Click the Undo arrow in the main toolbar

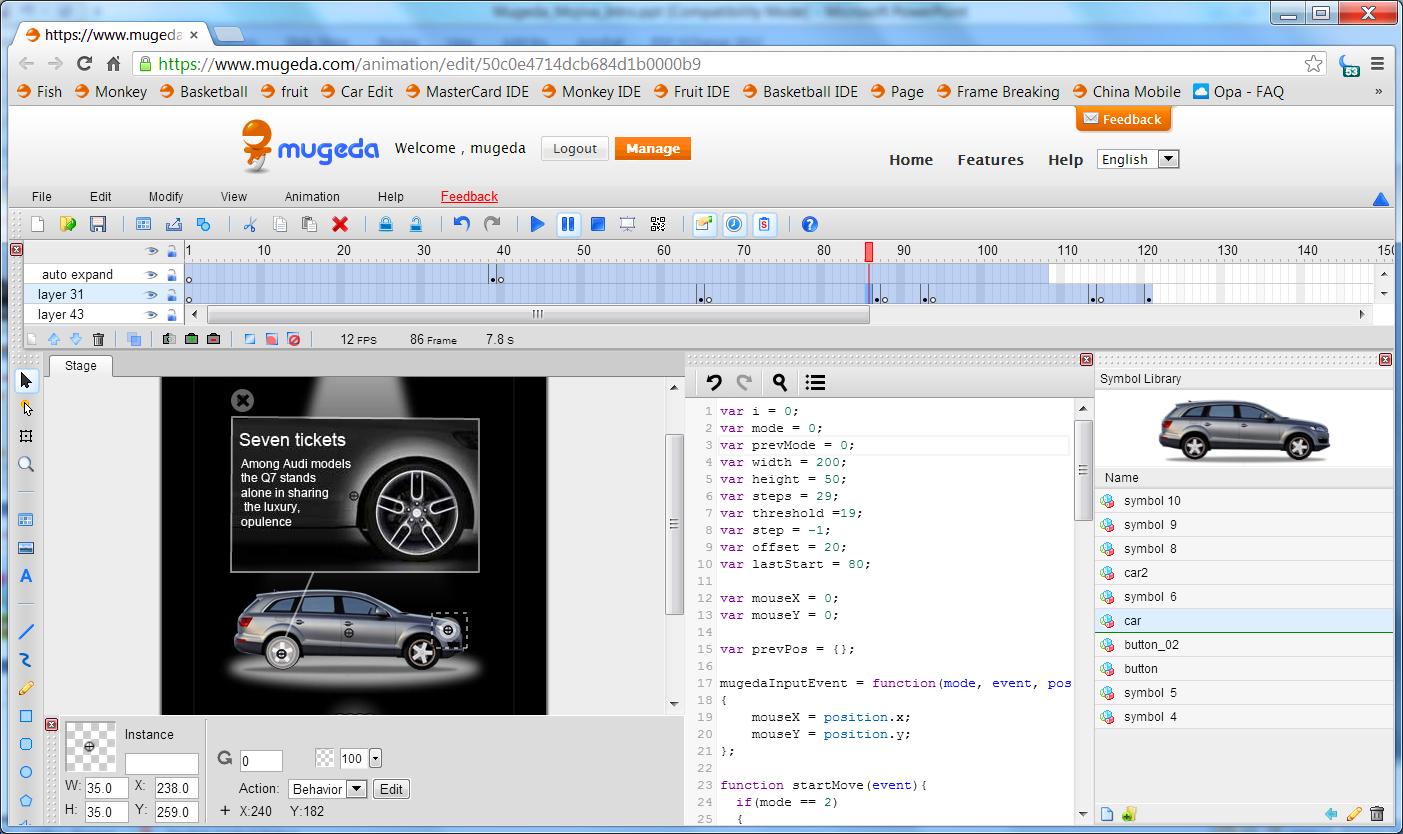click(x=461, y=224)
